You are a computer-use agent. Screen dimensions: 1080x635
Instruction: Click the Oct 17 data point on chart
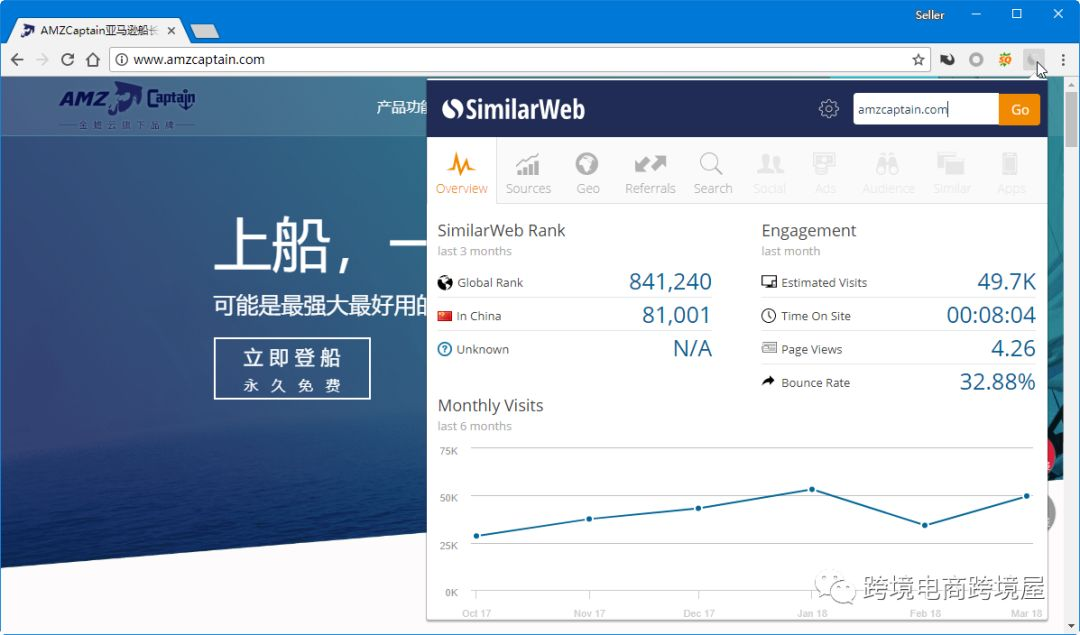477,536
